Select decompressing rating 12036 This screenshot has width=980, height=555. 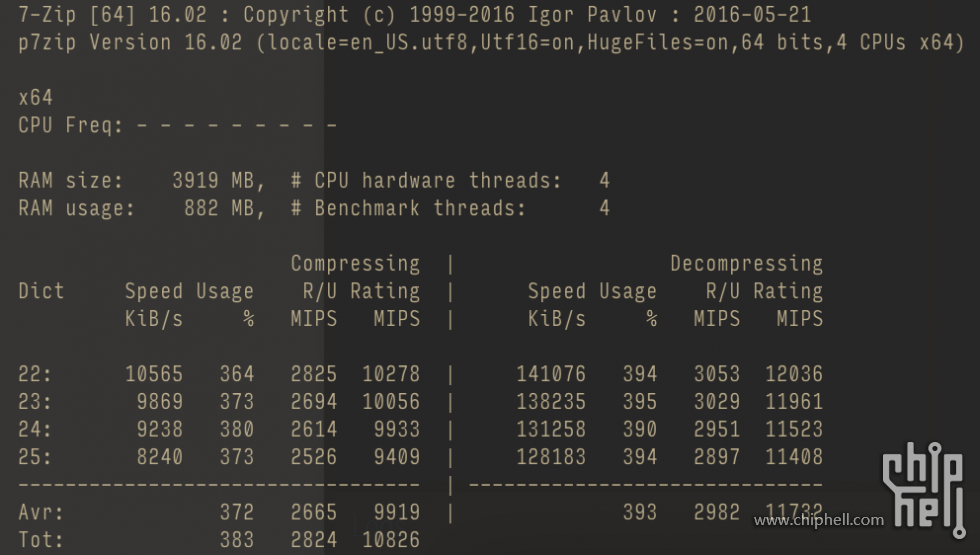(794, 374)
